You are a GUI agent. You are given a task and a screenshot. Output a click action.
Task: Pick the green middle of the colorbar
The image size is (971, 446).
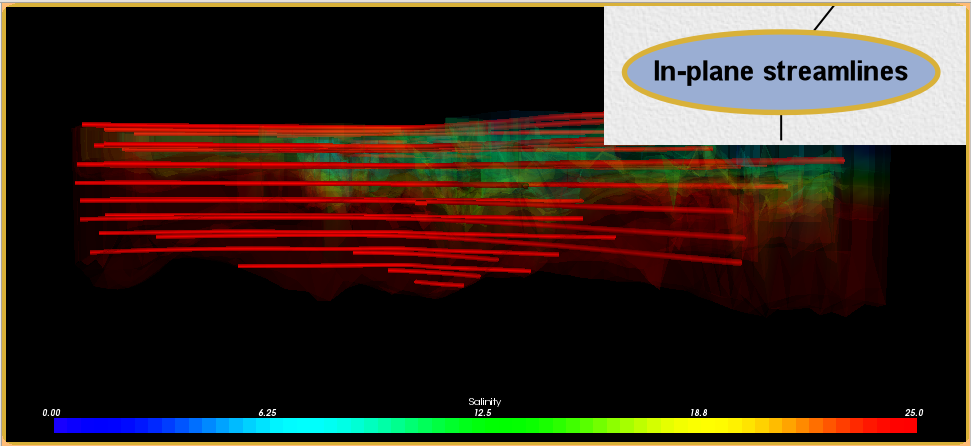(x=485, y=426)
